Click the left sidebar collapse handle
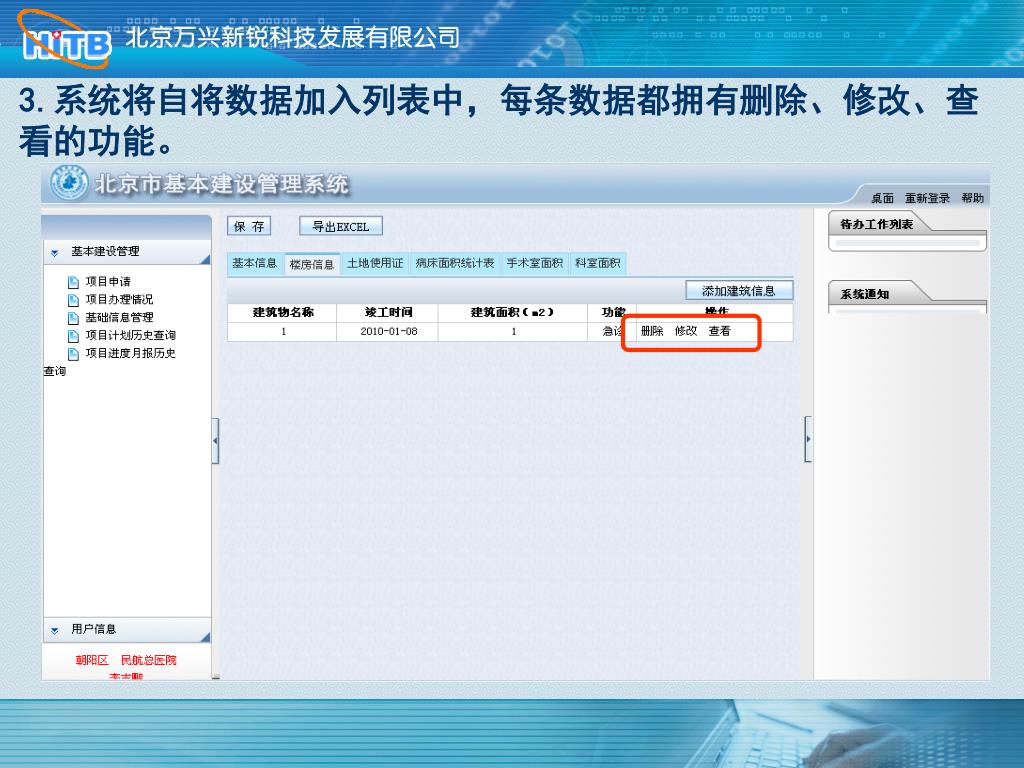The height and width of the screenshot is (768, 1024). (216, 441)
